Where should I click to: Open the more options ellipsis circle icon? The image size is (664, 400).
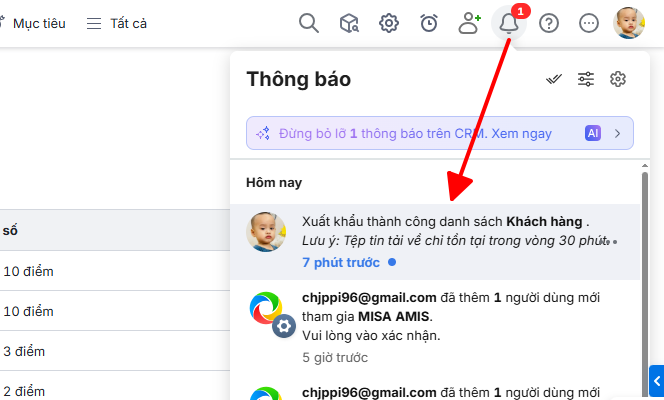(x=589, y=23)
